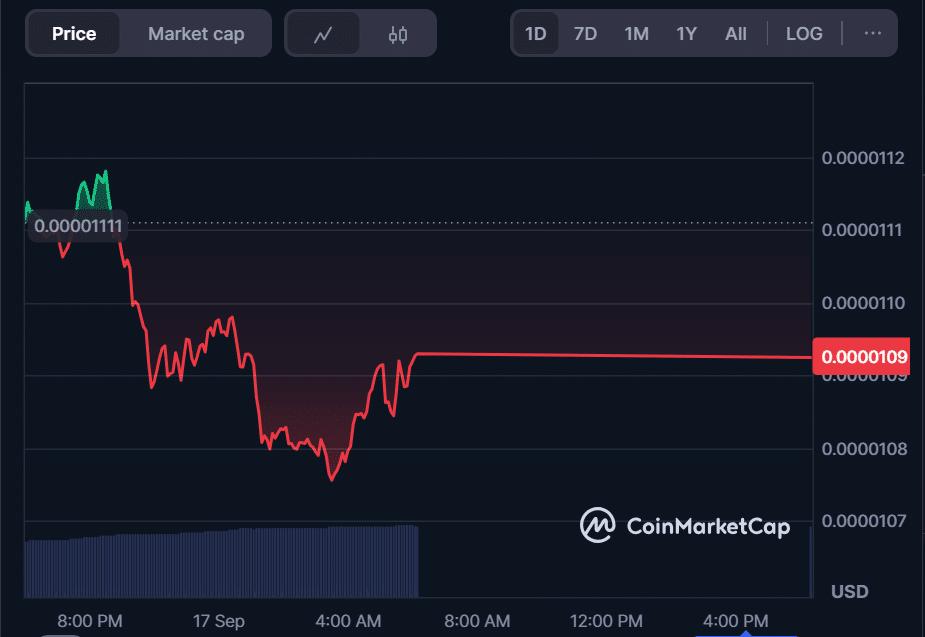Set the chart range to 1D

click(536, 34)
